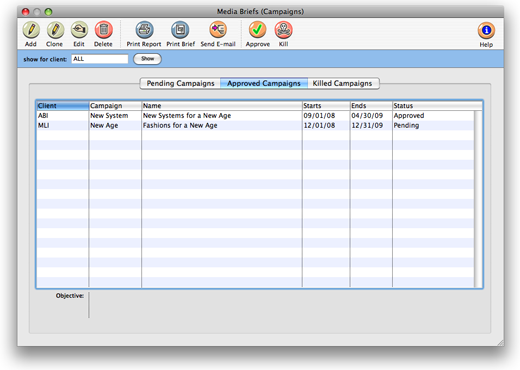Click the Objective text area
The width and height of the screenshot is (520, 370).
287,305
